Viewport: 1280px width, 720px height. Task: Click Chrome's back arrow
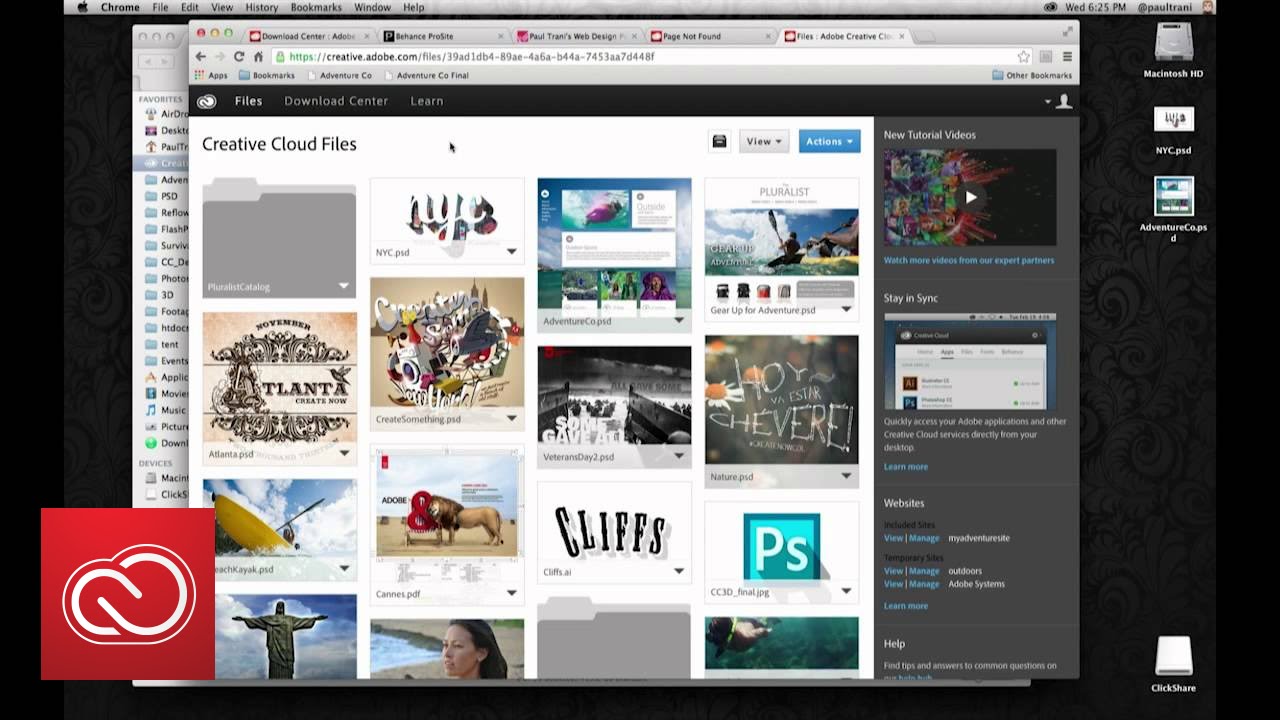pos(201,57)
